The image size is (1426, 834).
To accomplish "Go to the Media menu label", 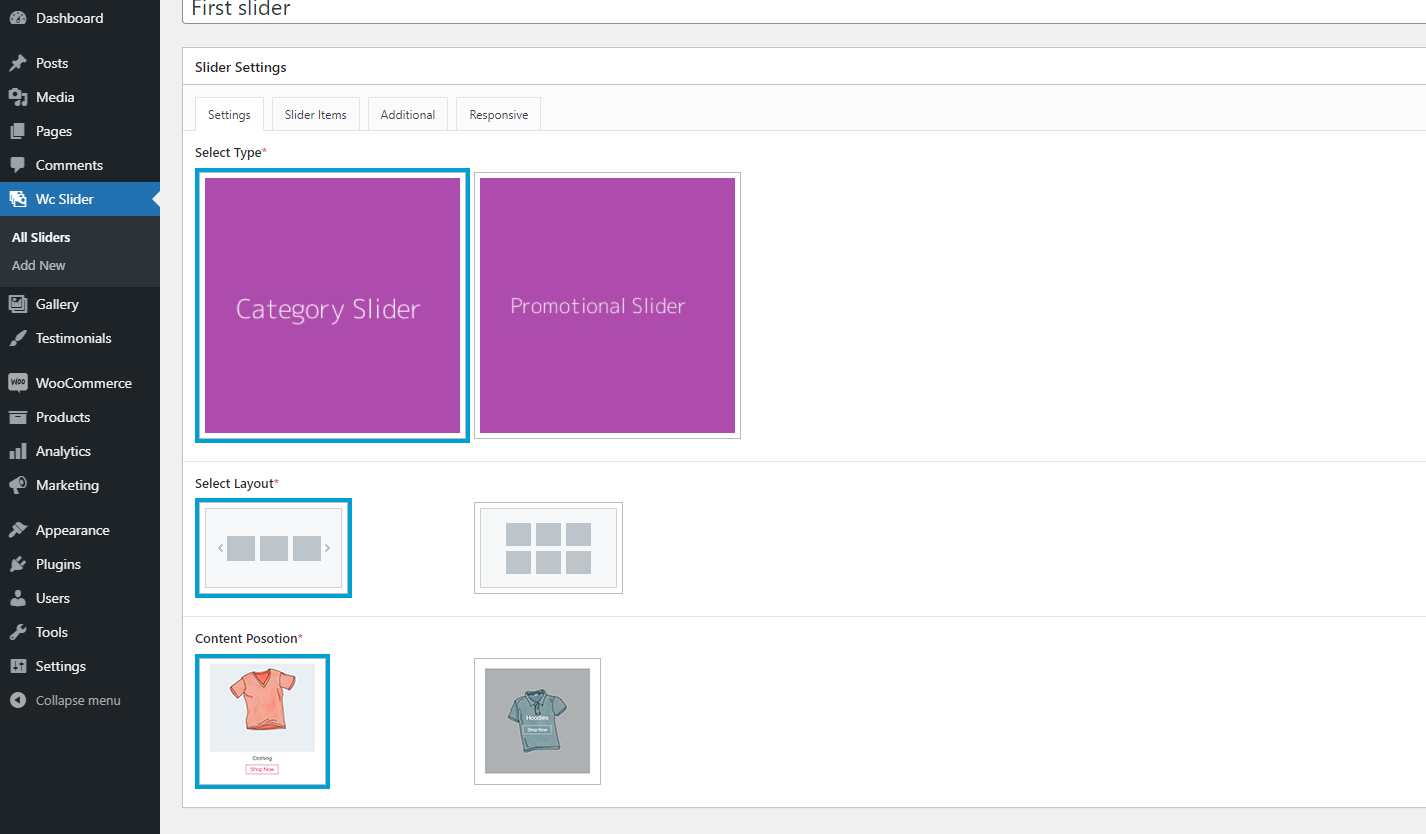I will coord(55,97).
